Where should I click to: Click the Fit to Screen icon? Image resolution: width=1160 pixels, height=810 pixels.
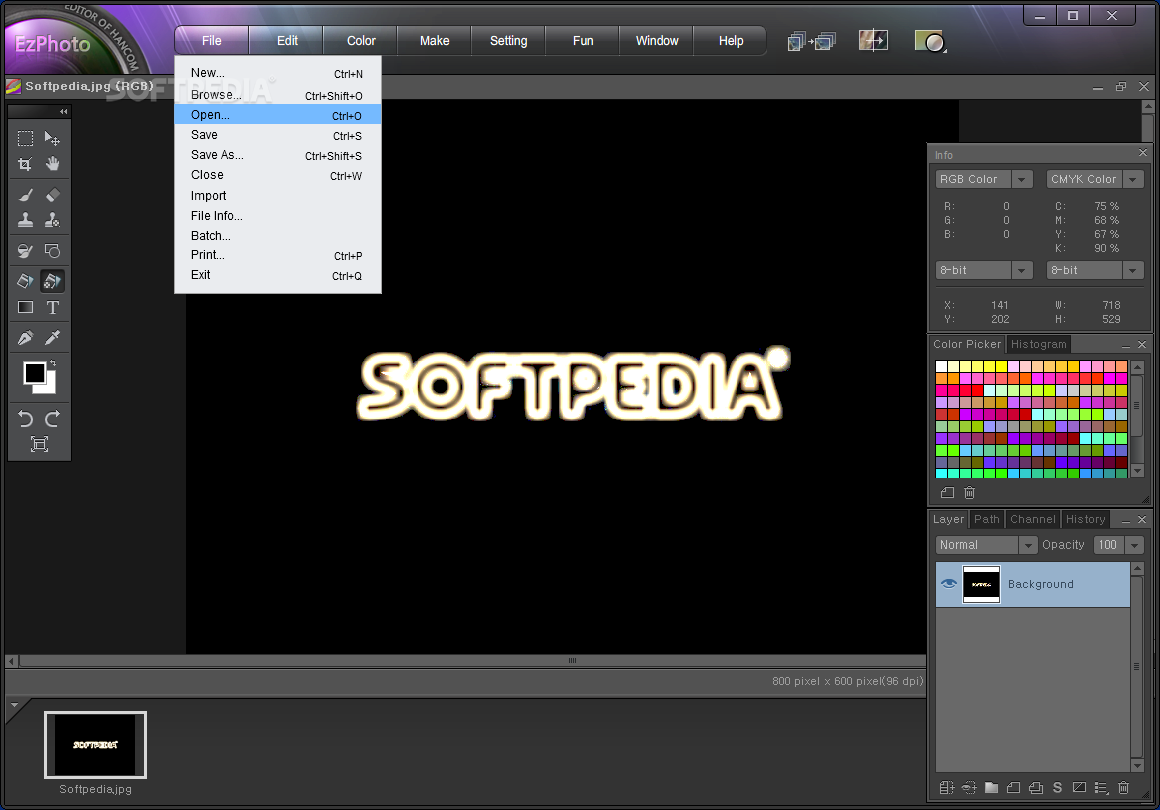[39, 444]
